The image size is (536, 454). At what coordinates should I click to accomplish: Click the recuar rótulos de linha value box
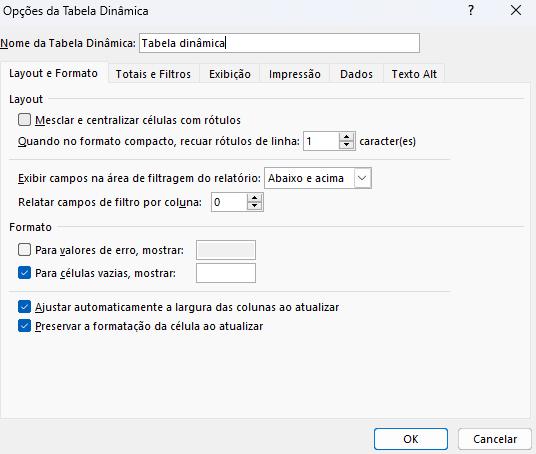point(321,141)
